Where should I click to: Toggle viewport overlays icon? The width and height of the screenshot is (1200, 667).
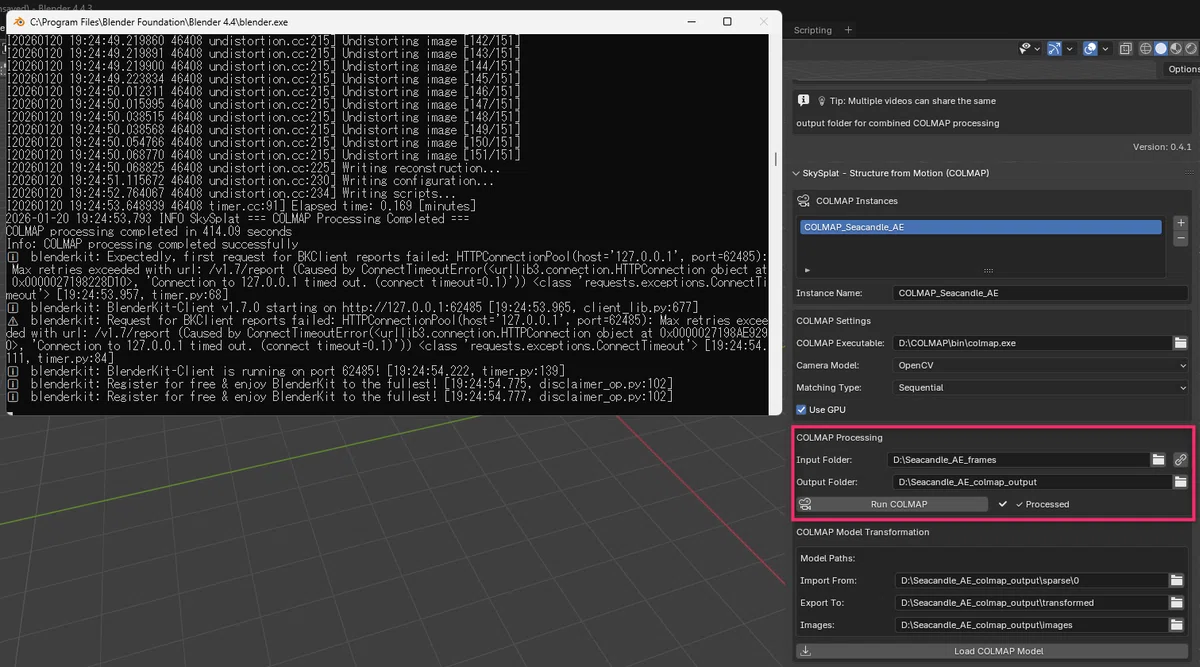pyautogui.click(x=1090, y=48)
